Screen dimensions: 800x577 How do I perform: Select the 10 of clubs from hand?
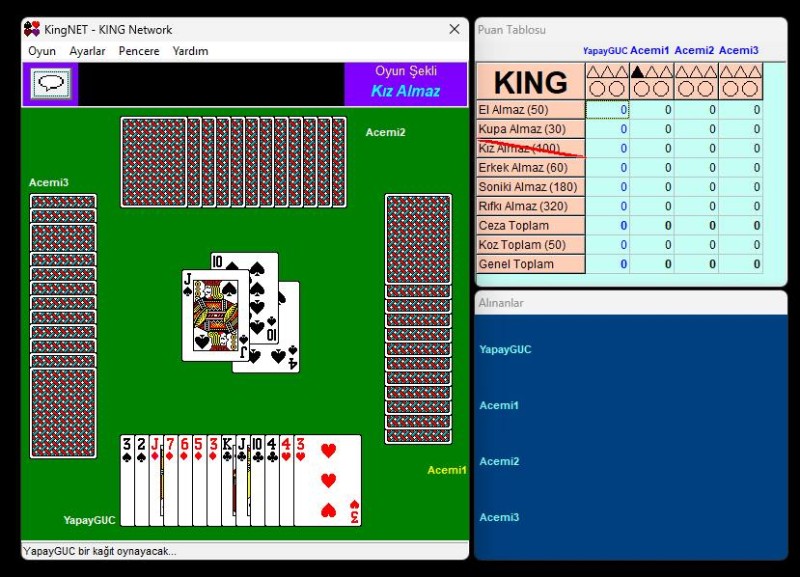(x=257, y=480)
